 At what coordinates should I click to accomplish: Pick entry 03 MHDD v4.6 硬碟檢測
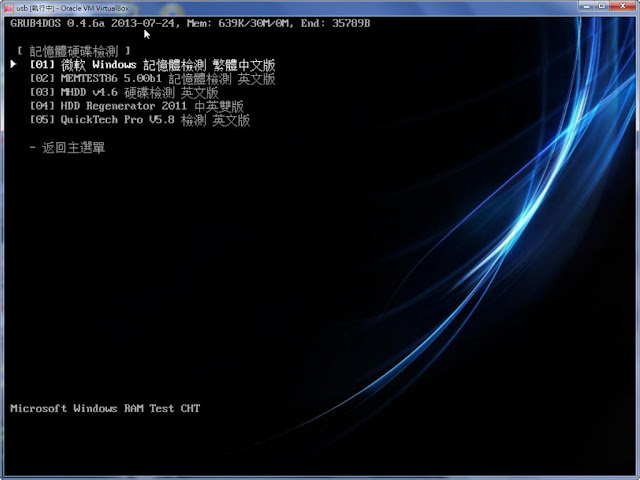(124, 93)
